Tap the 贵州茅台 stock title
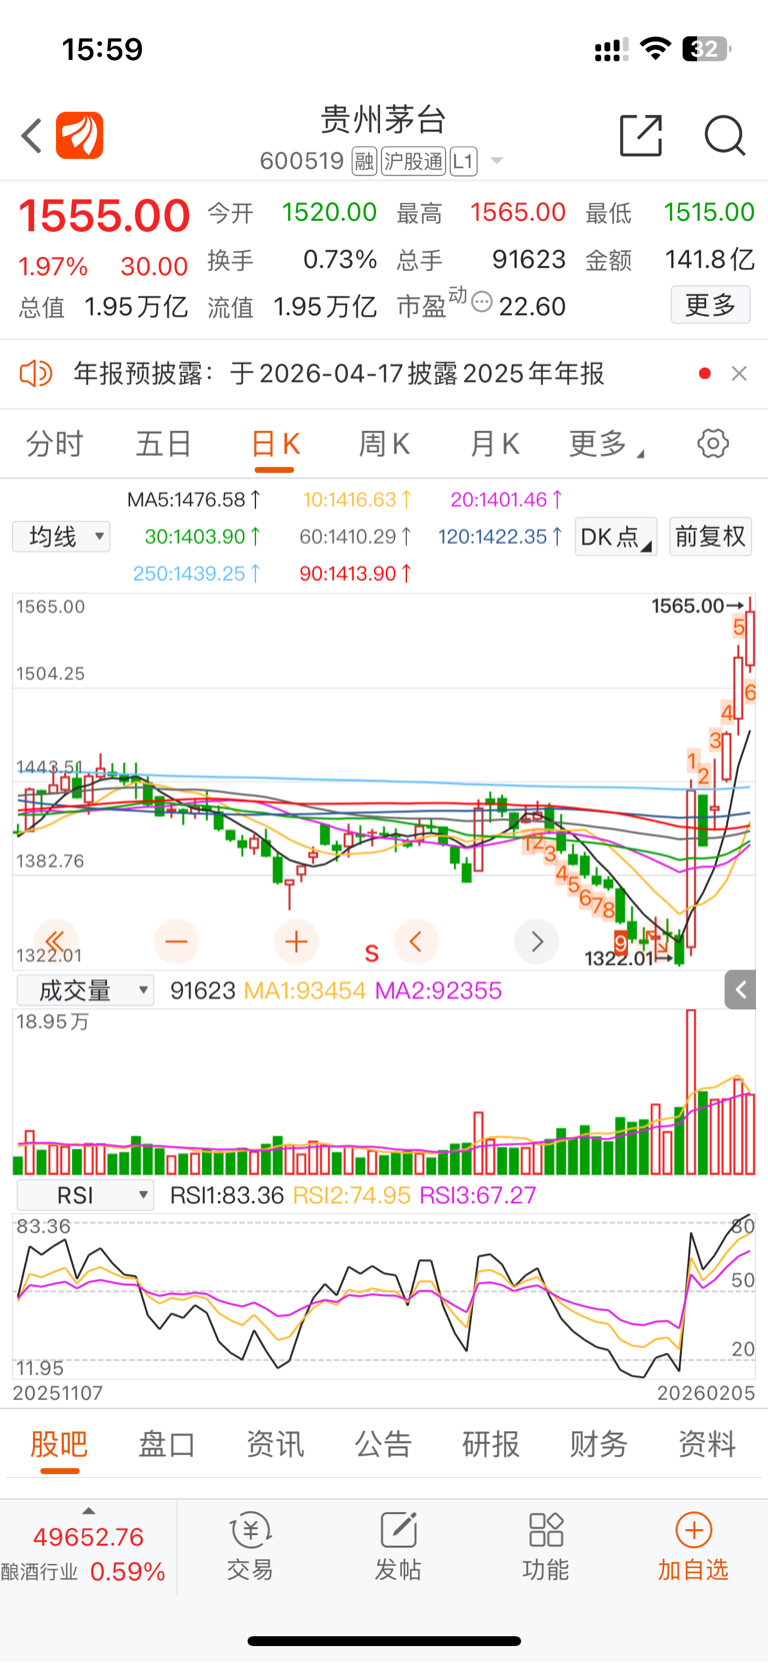768x1663 pixels. (384, 119)
